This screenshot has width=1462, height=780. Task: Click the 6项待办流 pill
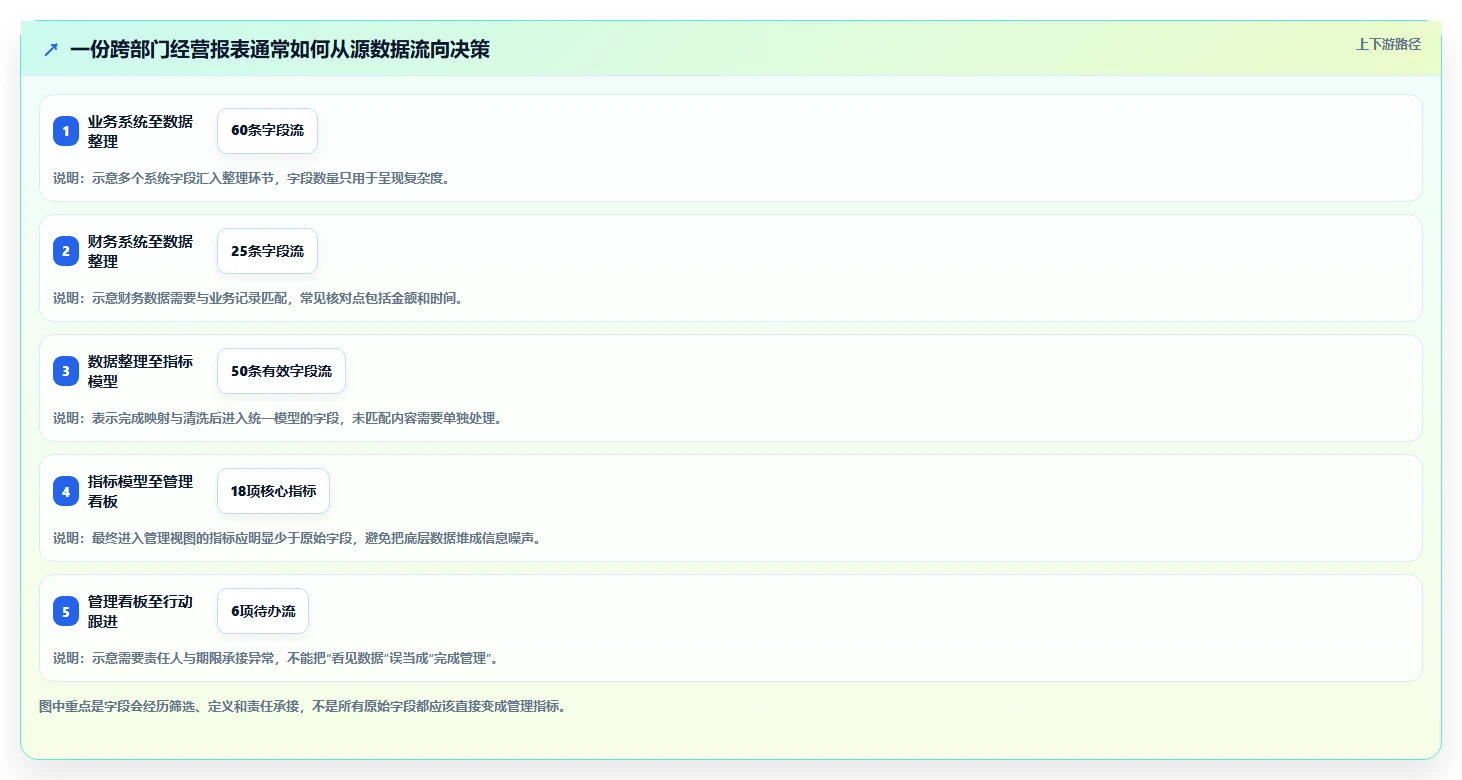[x=263, y=611]
